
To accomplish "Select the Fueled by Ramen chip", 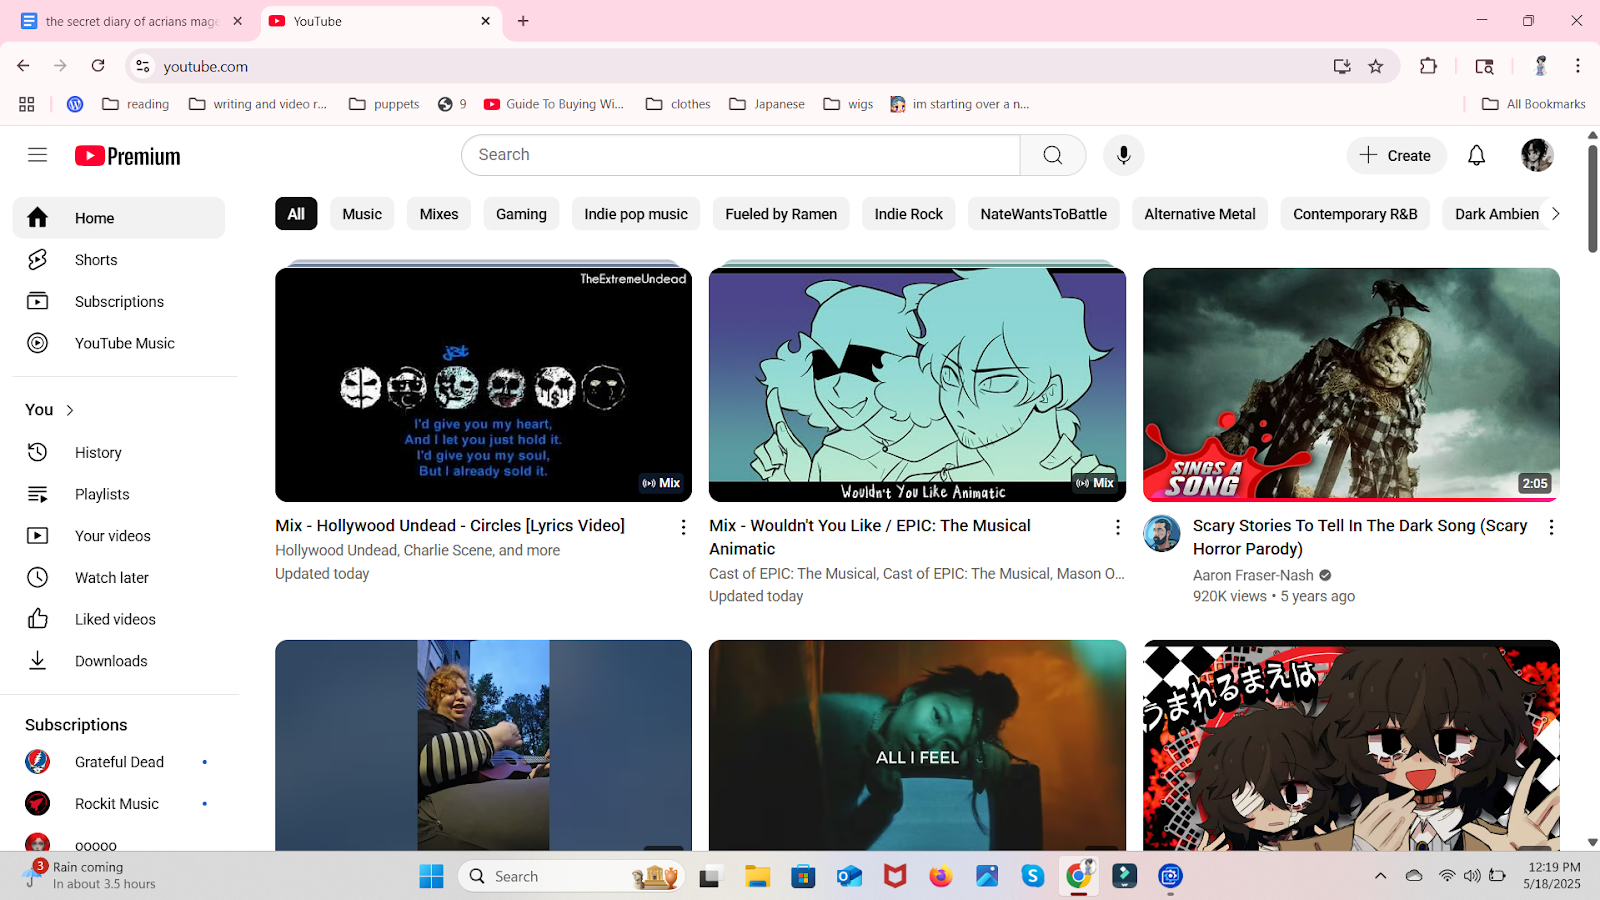I will 781,214.
